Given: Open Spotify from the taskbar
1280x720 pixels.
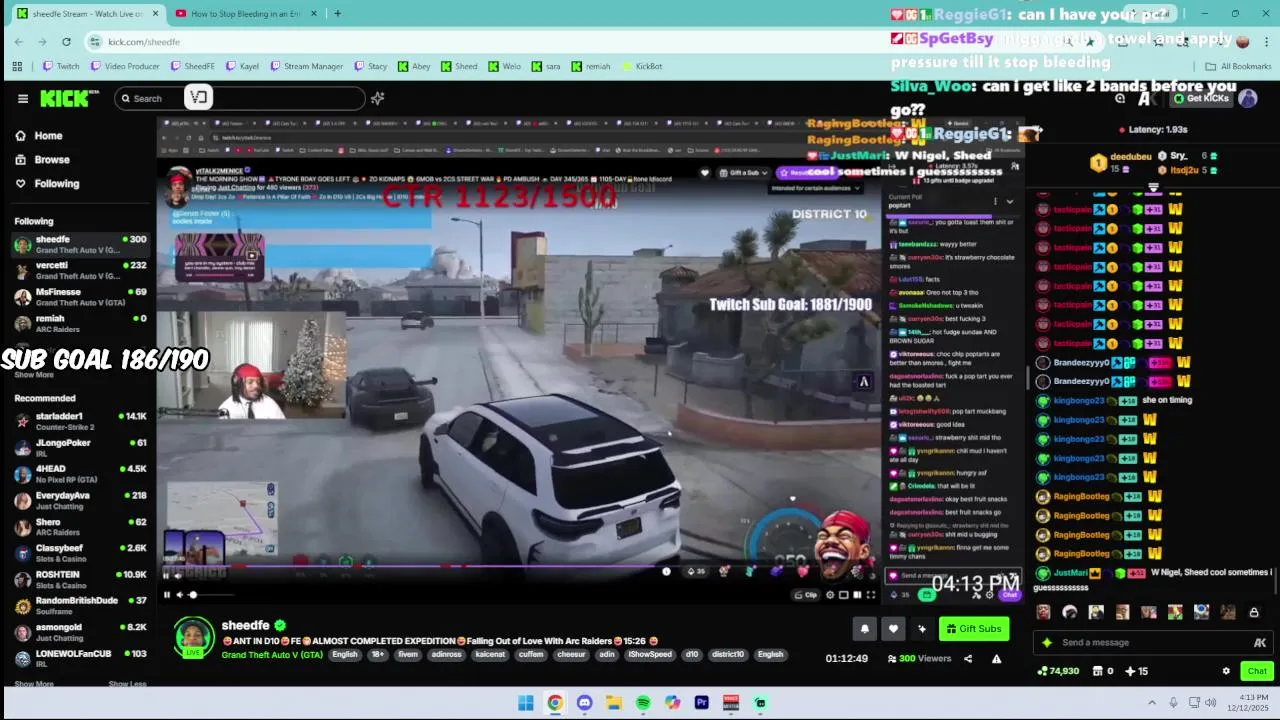Looking at the screenshot, I should [643, 703].
